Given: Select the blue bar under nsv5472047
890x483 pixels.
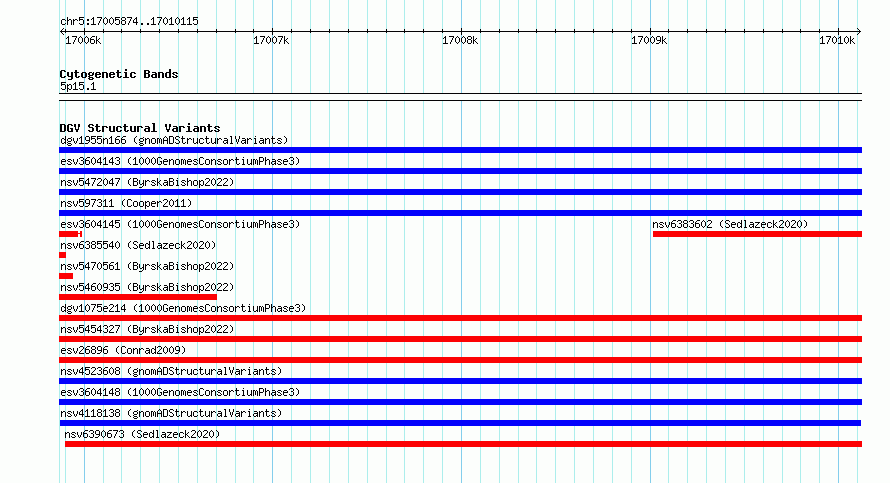Looking at the screenshot, I should [x=460, y=192].
